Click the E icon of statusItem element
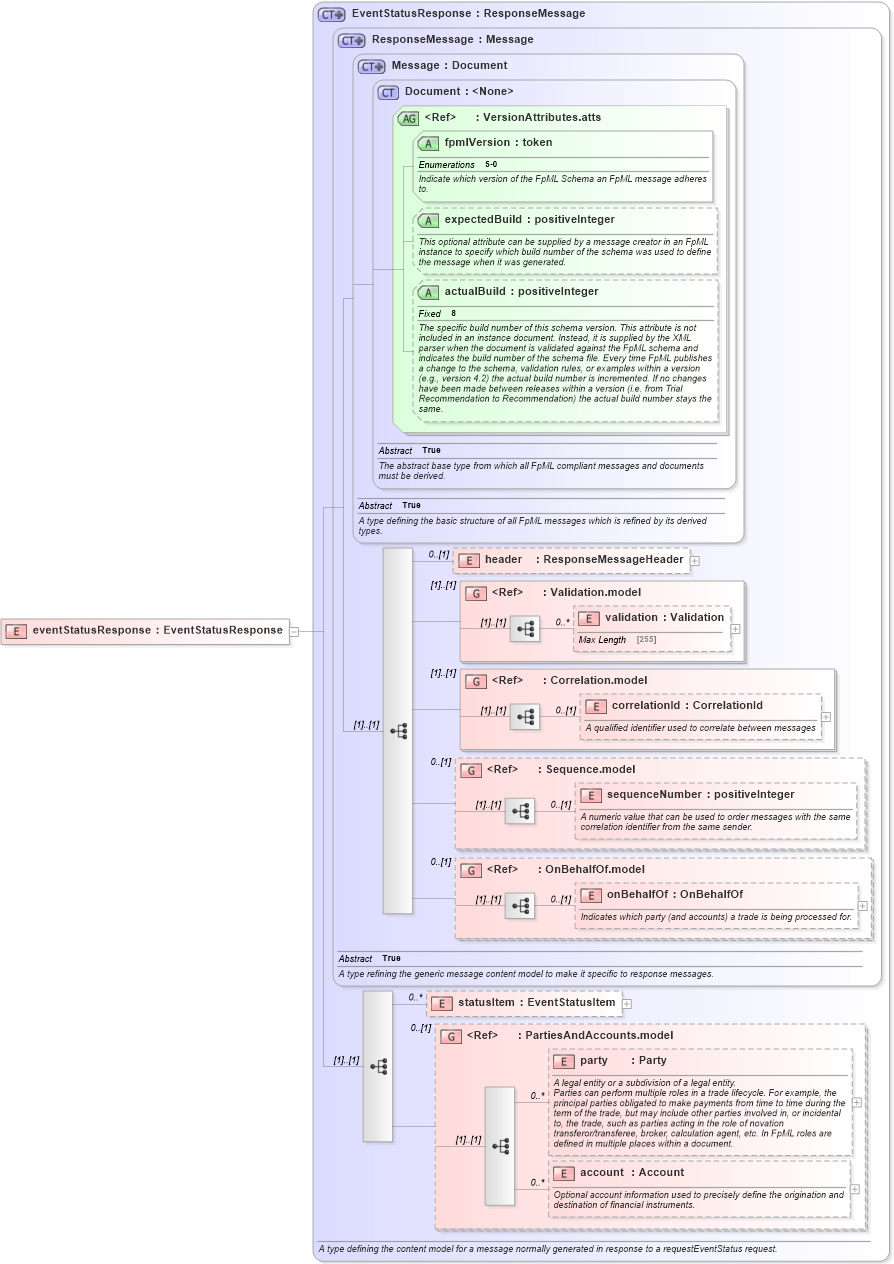 click(443, 1003)
